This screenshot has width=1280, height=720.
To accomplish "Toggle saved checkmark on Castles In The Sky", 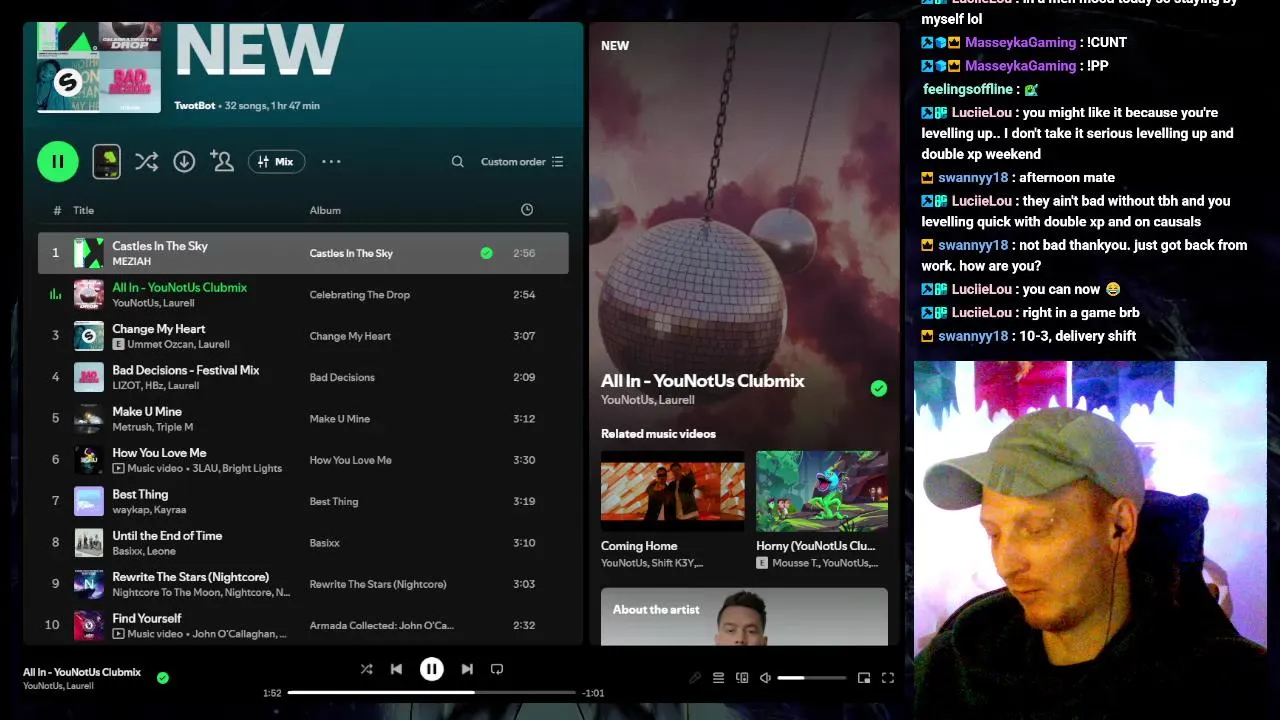I will (486, 253).
